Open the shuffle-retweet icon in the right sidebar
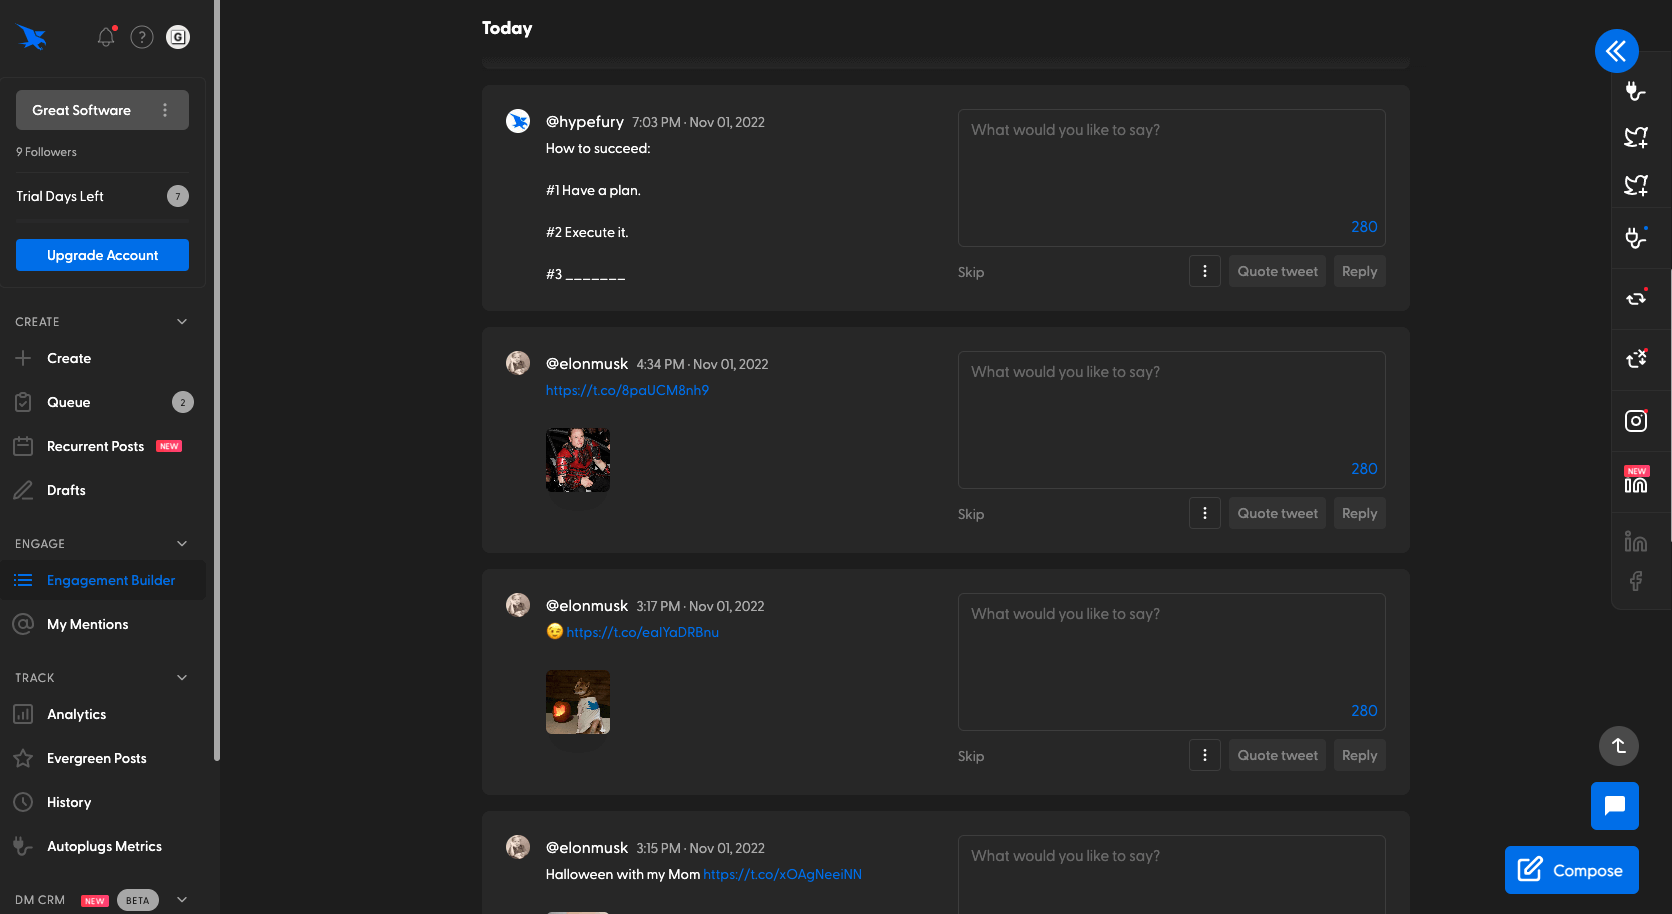 1636,358
